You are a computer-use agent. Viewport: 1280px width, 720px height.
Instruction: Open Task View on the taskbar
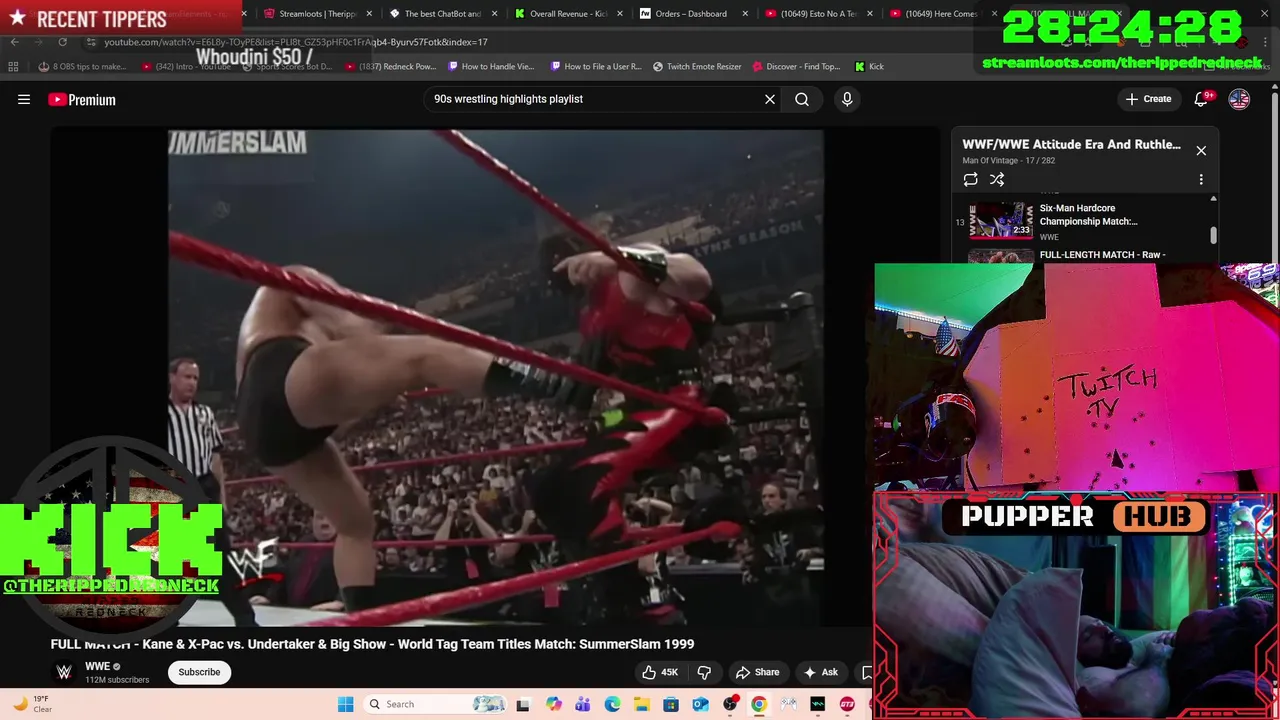[522, 704]
